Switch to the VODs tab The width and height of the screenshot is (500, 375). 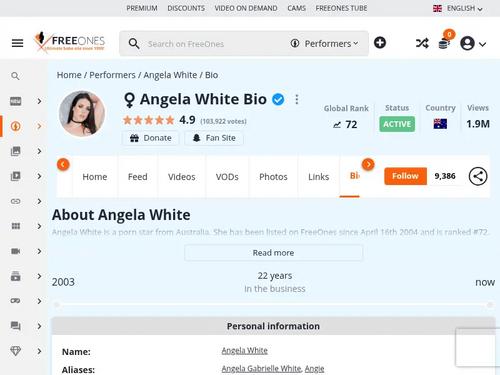(227, 177)
